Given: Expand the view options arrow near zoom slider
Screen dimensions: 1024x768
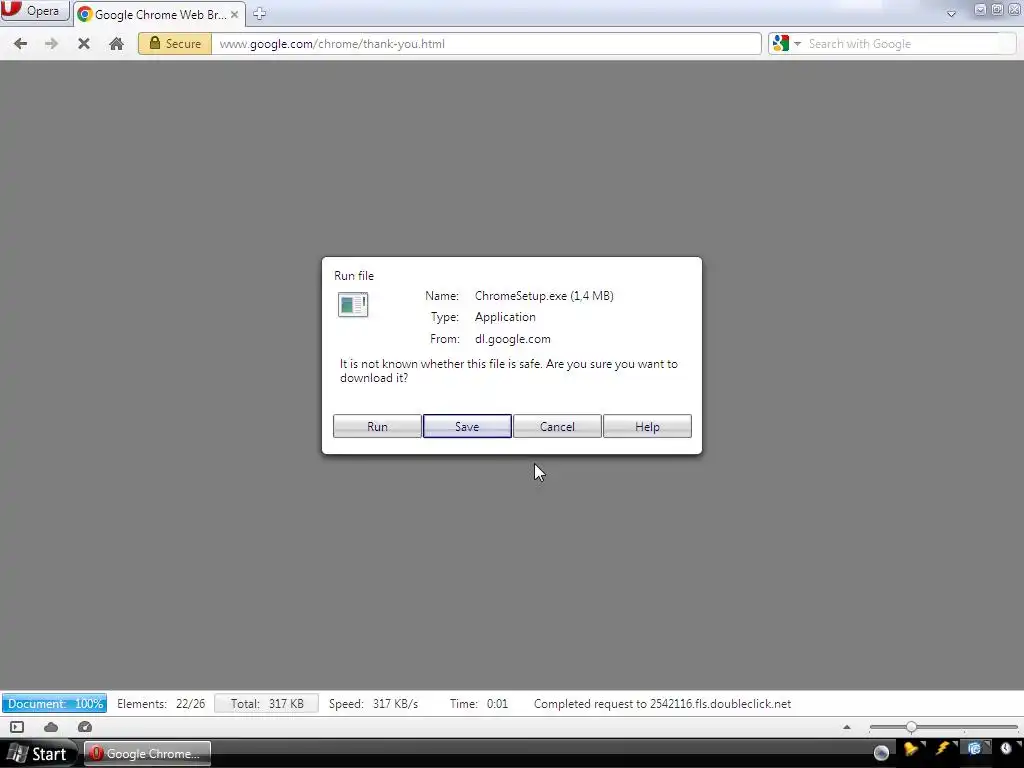Looking at the screenshot, I should point(846,727).
